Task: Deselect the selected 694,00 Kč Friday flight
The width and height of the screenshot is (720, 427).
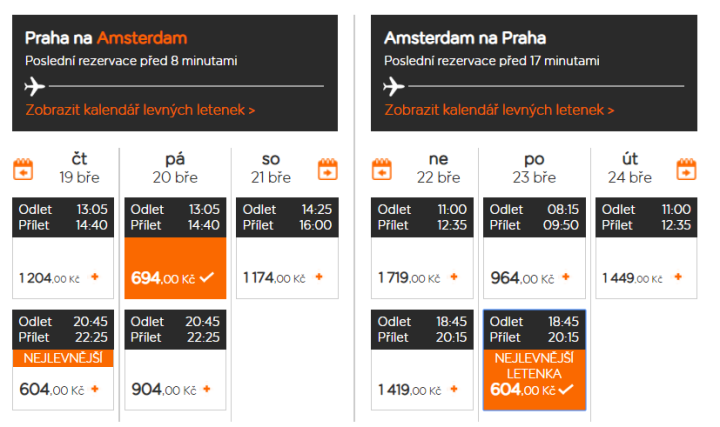Action: (x=175, y=277)
